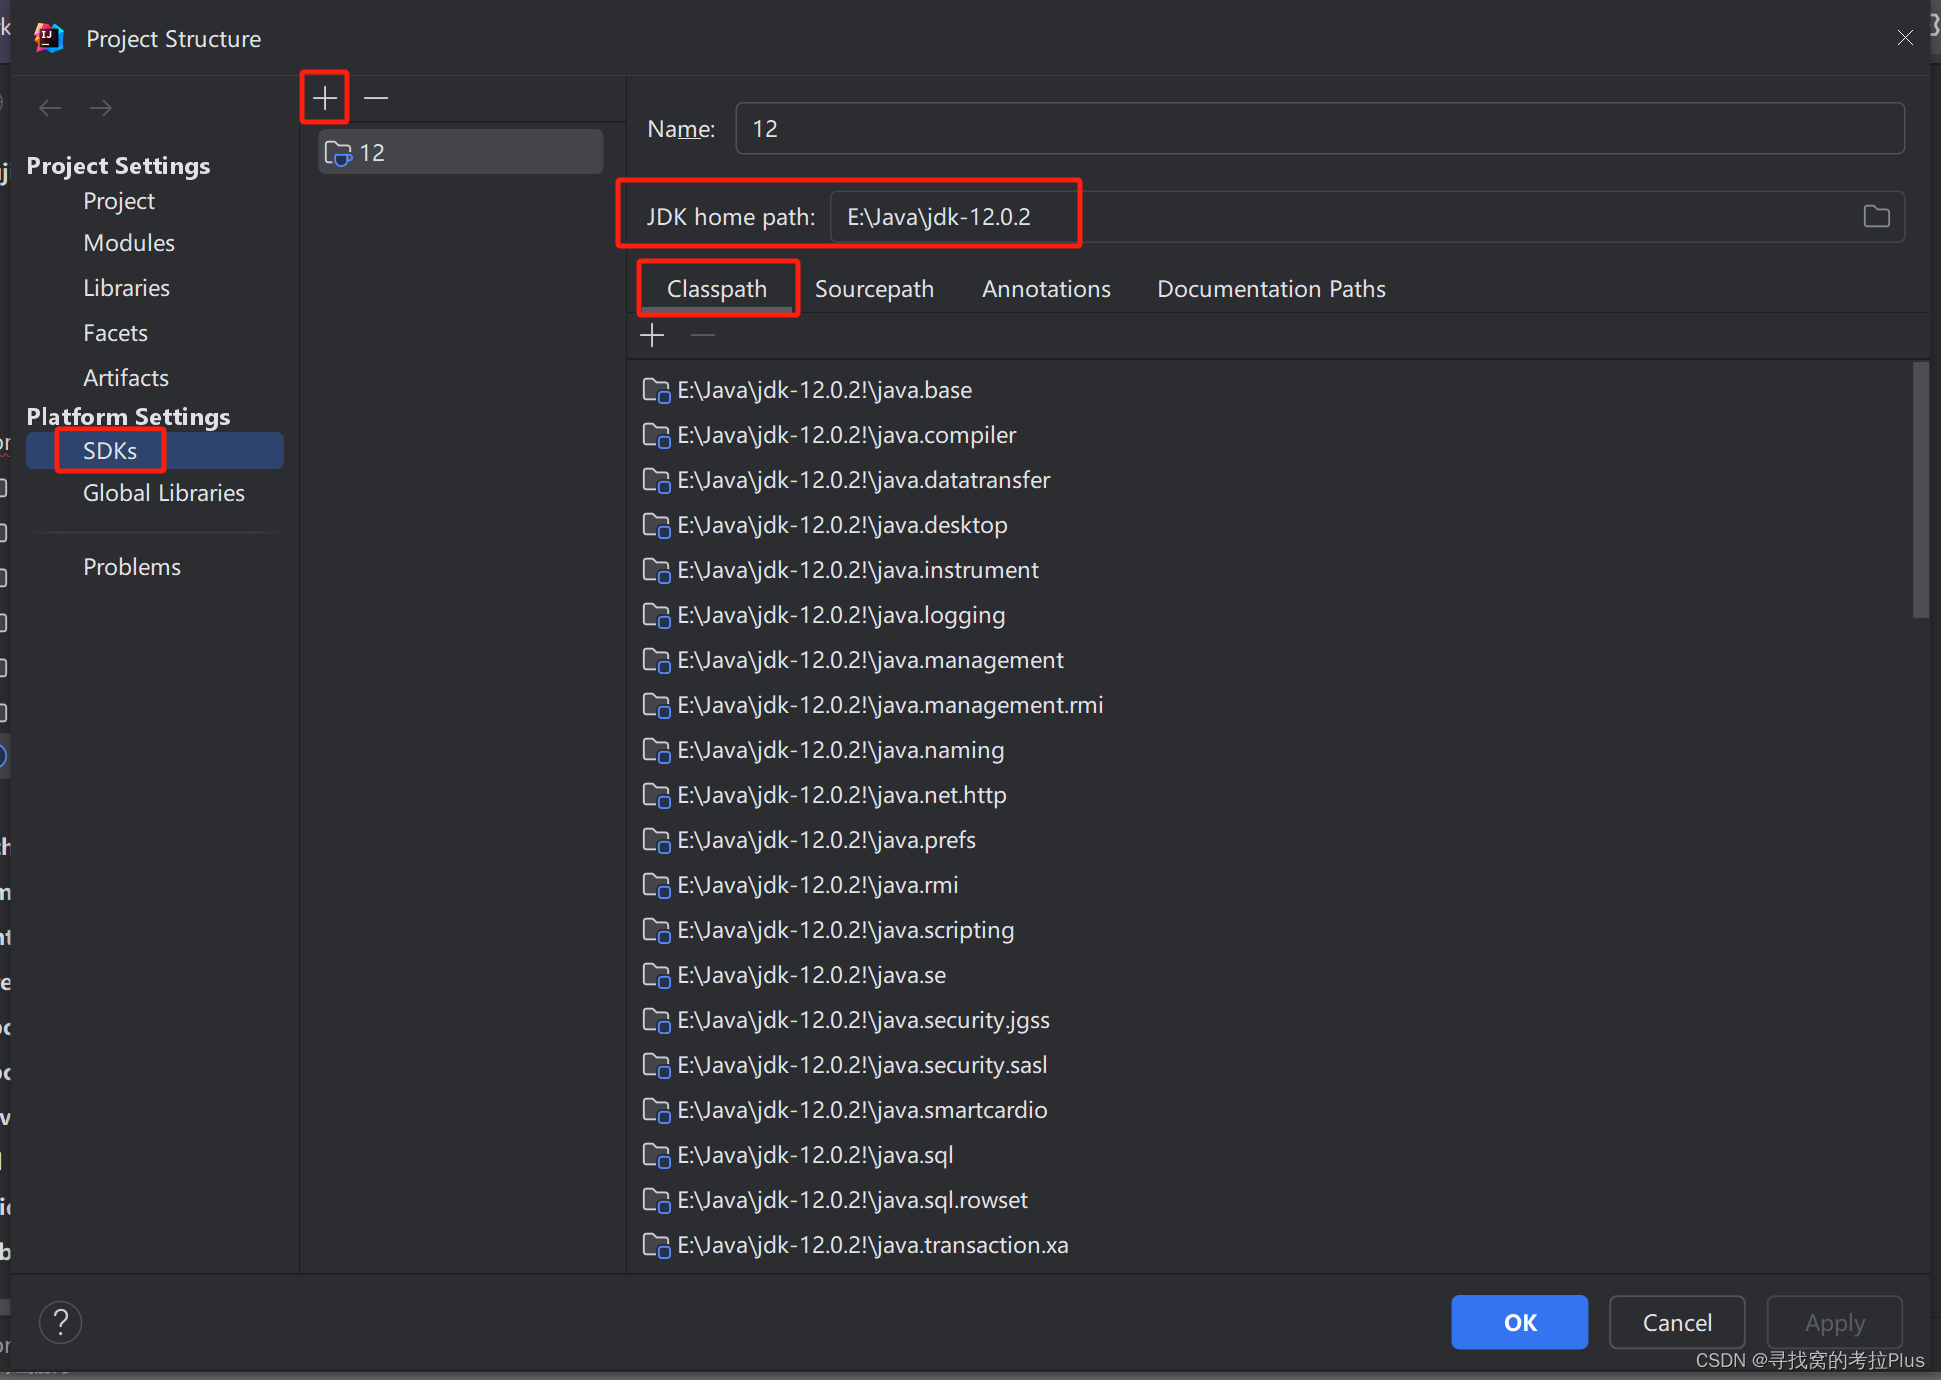1941x1380 pixels.
Task: Switch to the Sourcepath tab
Action: (874, 289)
